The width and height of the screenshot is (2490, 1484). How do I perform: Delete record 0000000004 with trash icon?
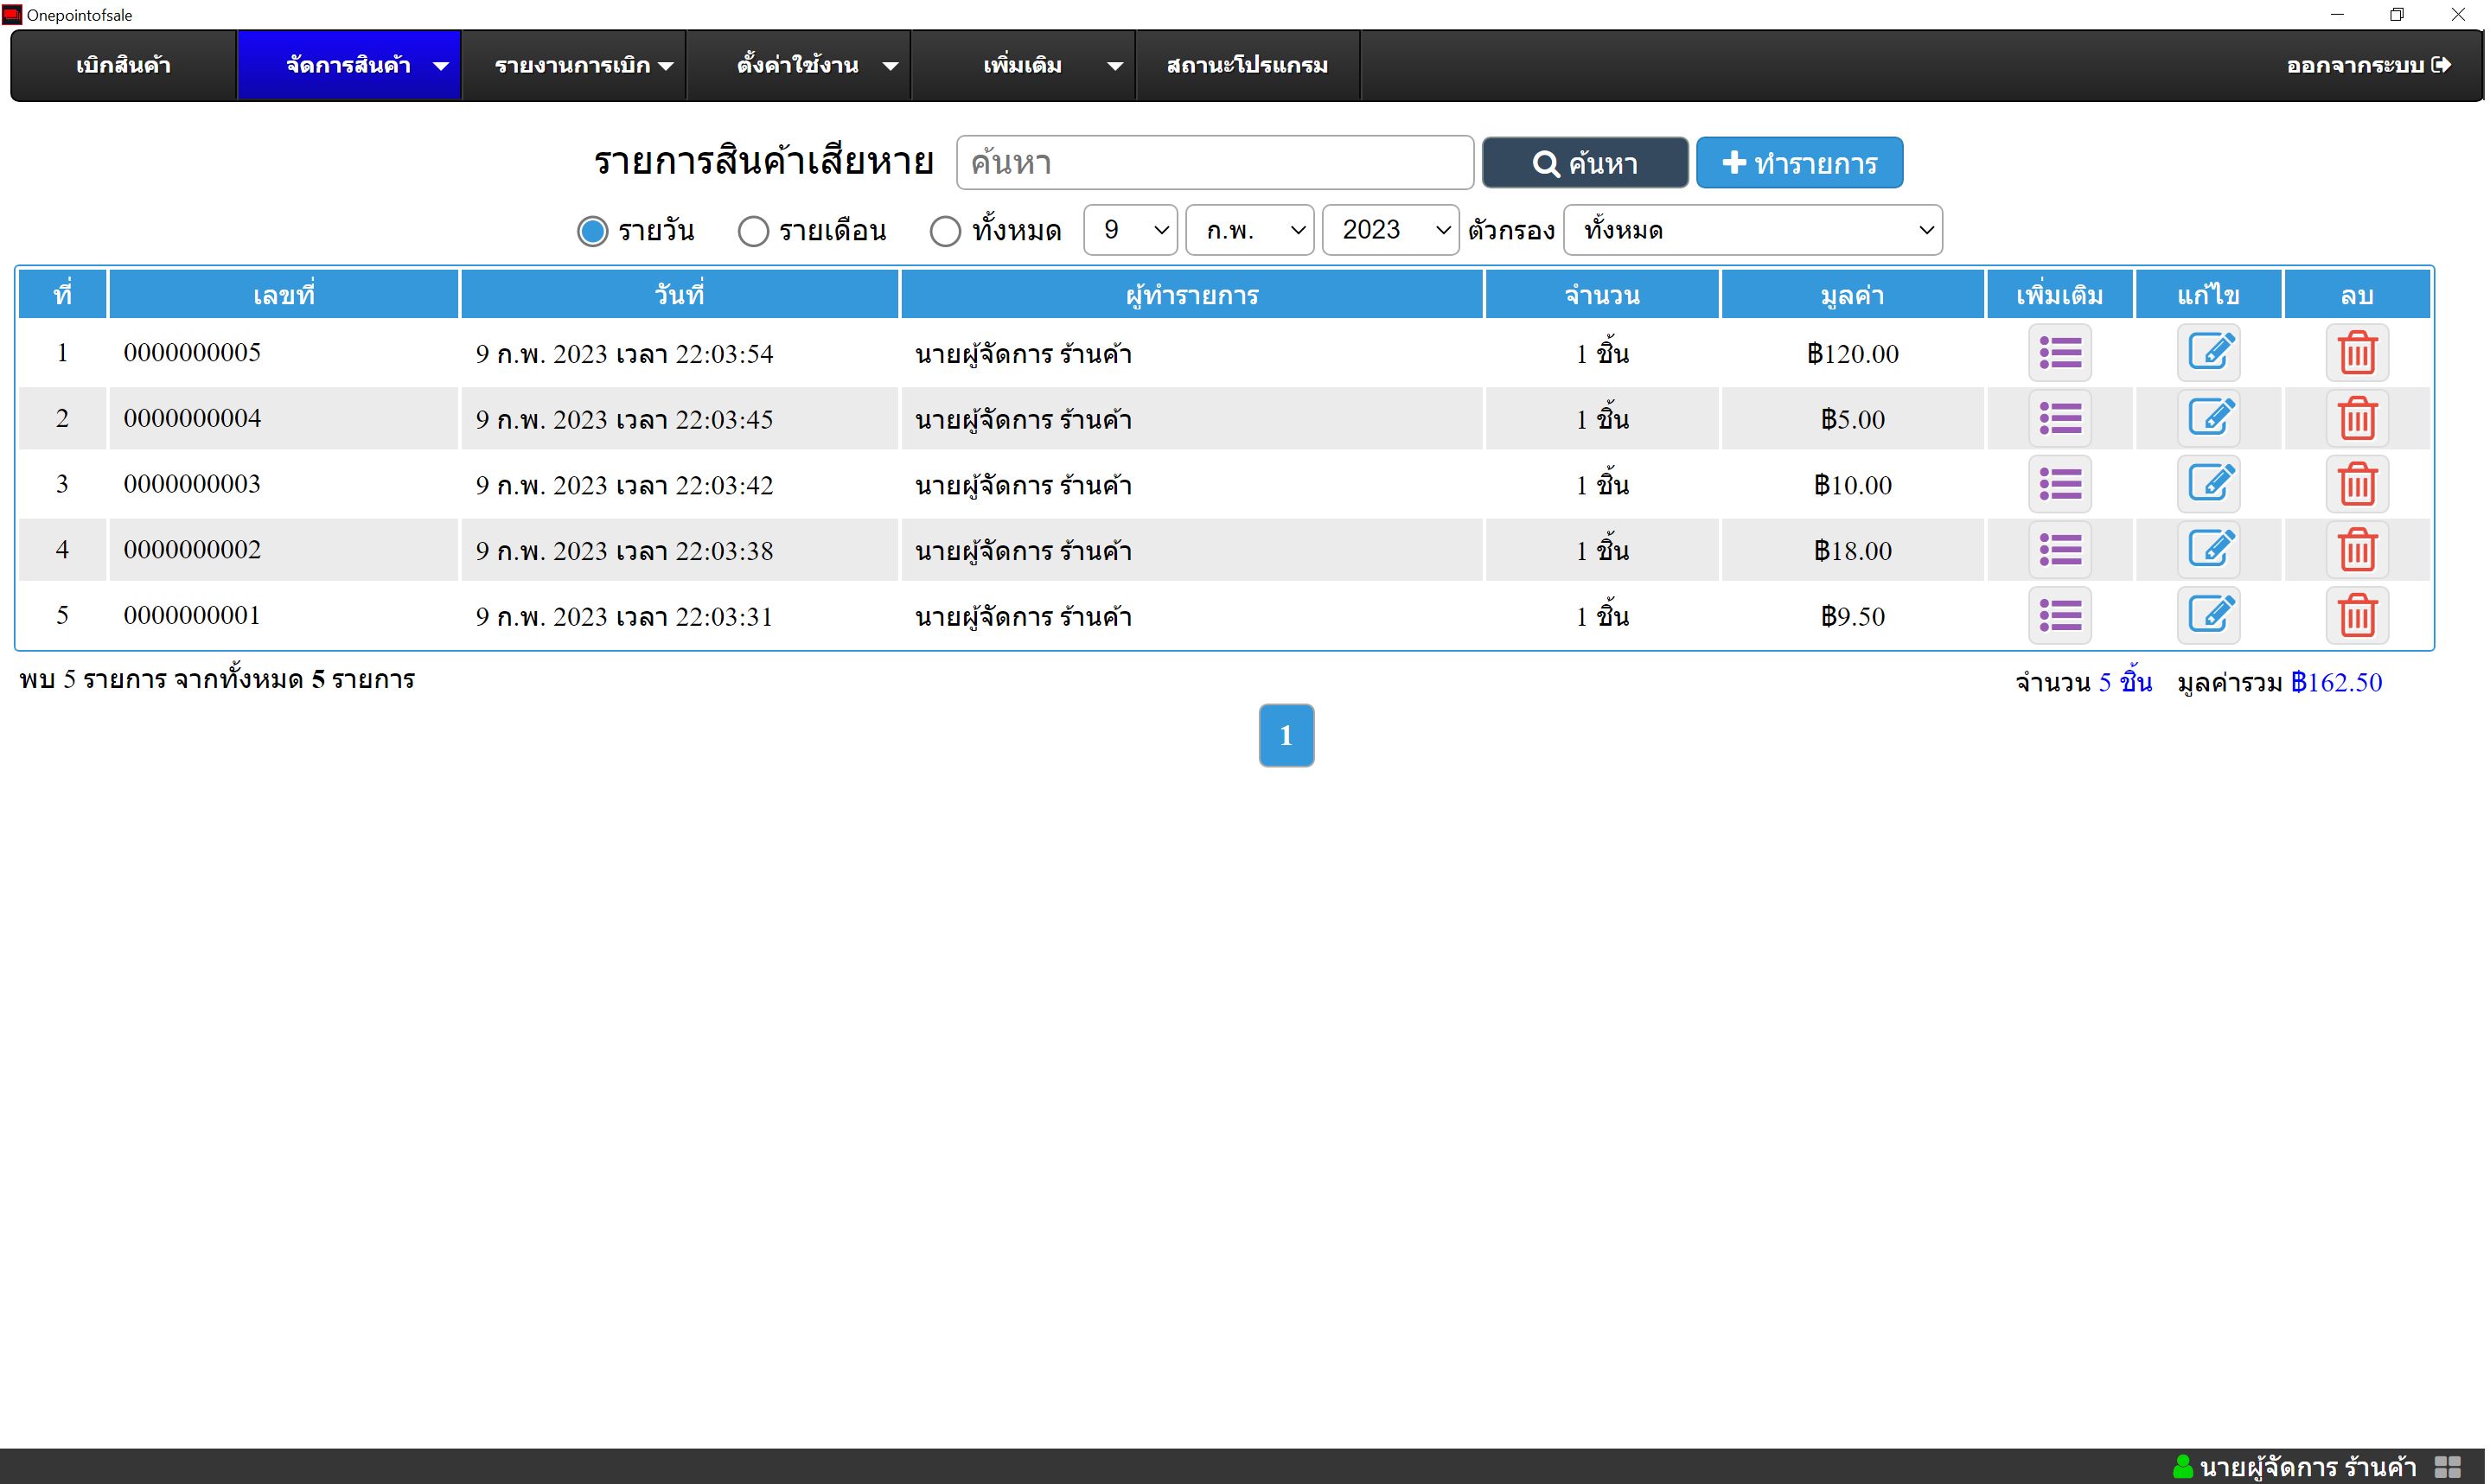[2357, 418]
